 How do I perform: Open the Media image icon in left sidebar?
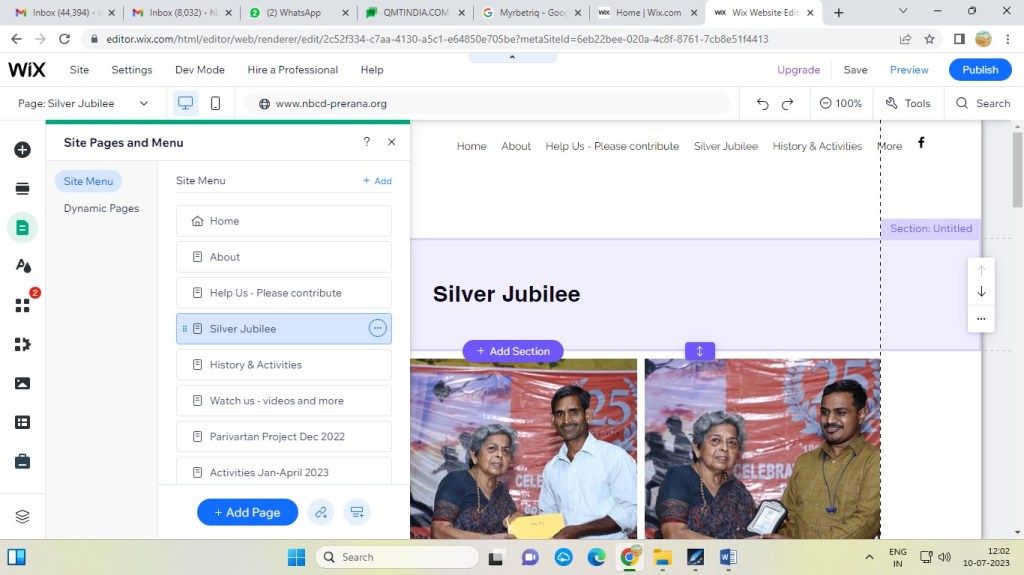[22, 383]
